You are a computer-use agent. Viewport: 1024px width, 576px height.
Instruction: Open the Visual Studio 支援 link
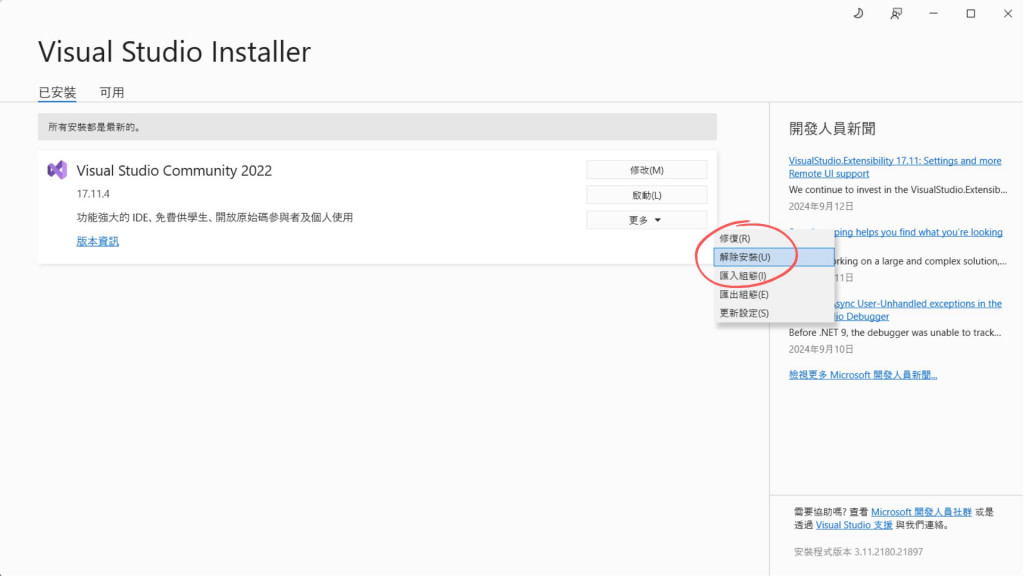coord(854,525)
